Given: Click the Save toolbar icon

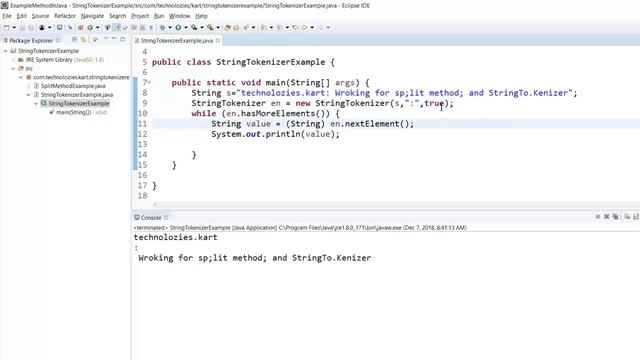Looking at the screenshot, I should tap(22, 27).
